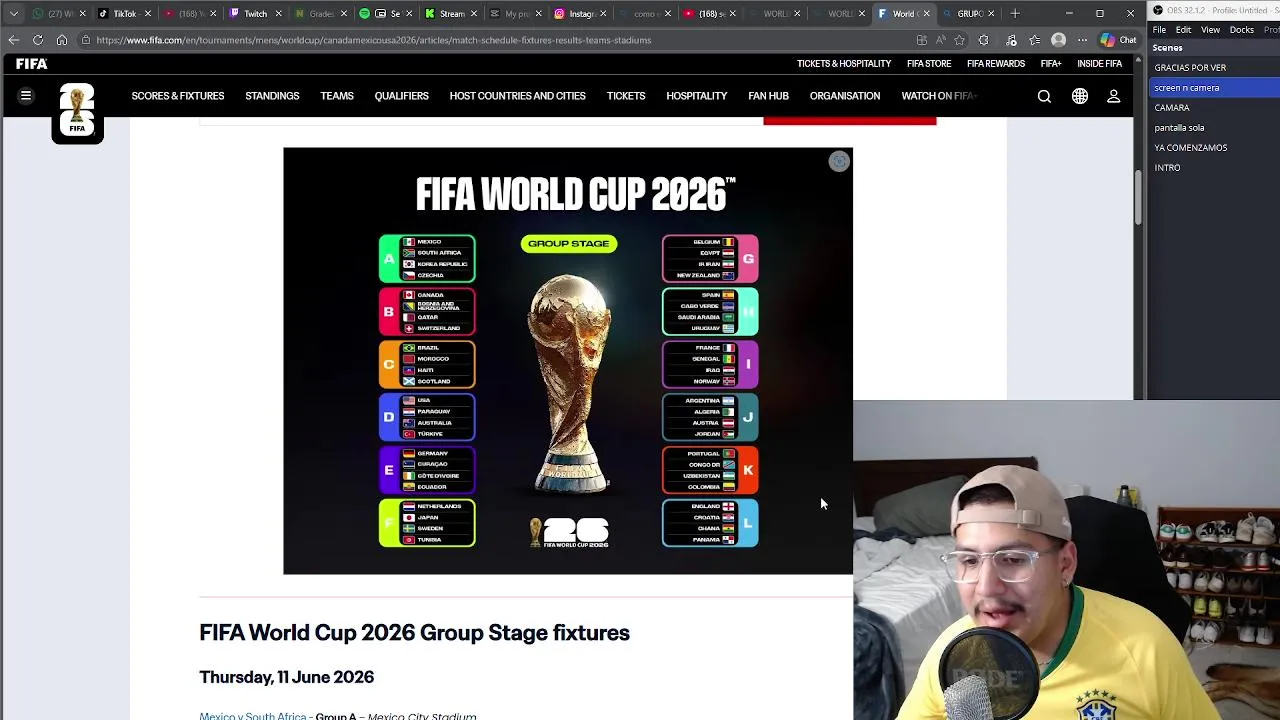Open the FIFA site search magnifier
Viewport: 1280px width, 720px height.
1044,97
